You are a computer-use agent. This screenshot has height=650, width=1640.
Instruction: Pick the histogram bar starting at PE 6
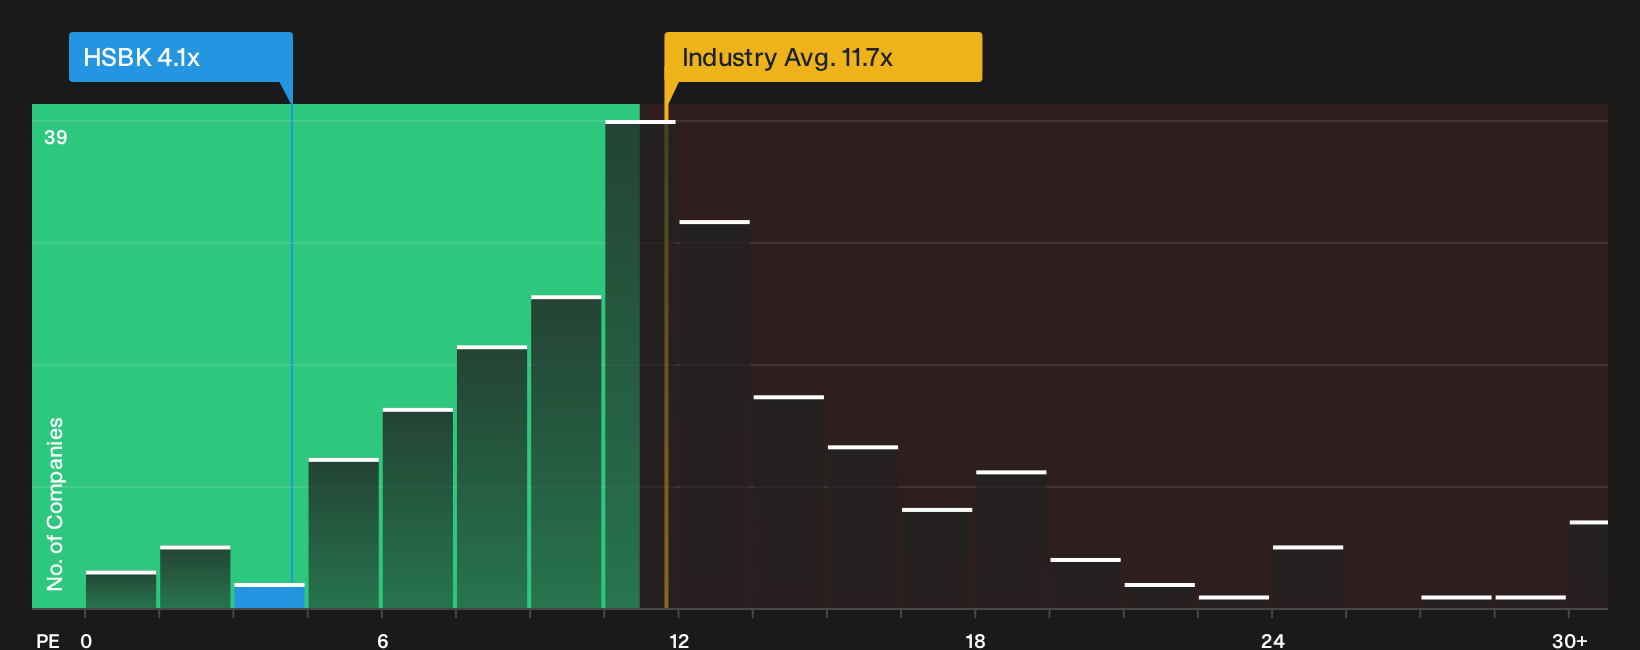point(418,508)
